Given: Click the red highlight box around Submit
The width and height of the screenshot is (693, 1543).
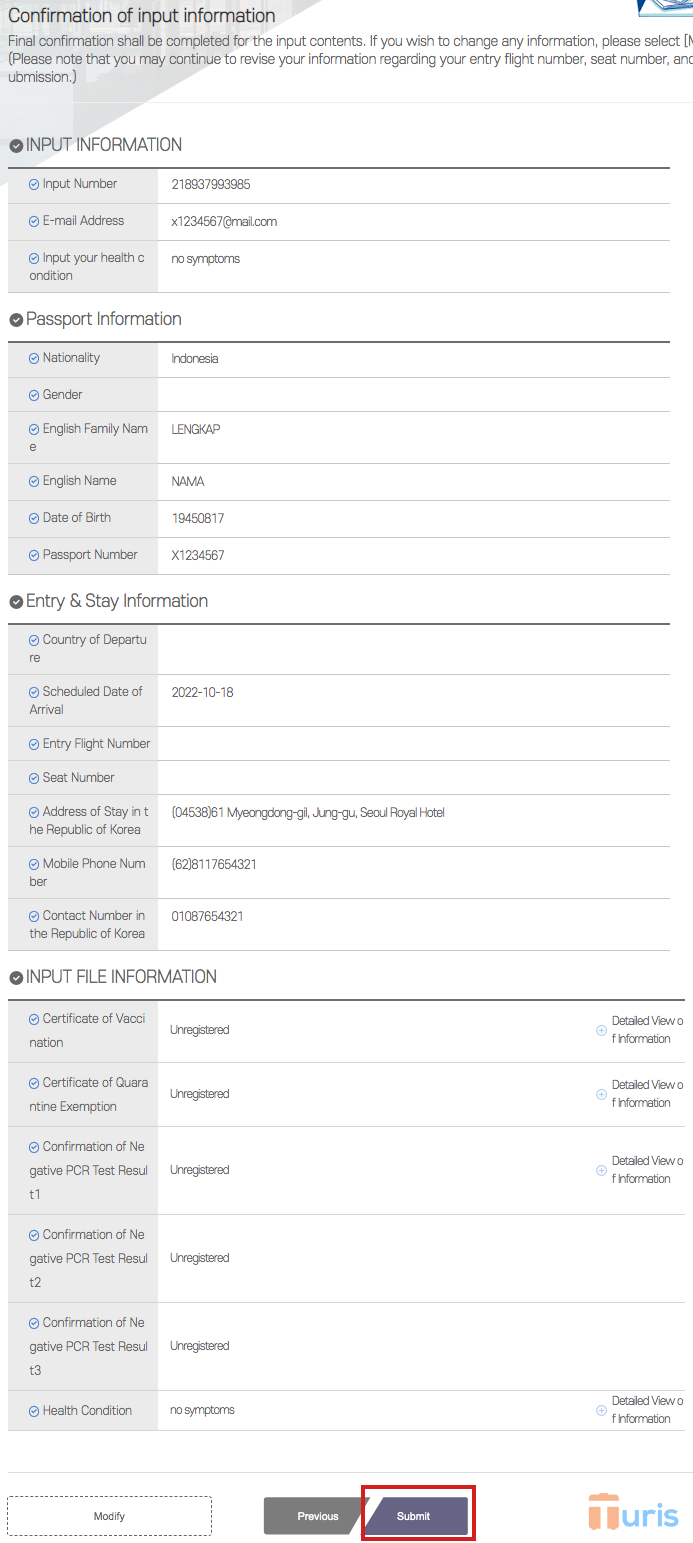Looking at the screenshot, I should coord(417,1513).
